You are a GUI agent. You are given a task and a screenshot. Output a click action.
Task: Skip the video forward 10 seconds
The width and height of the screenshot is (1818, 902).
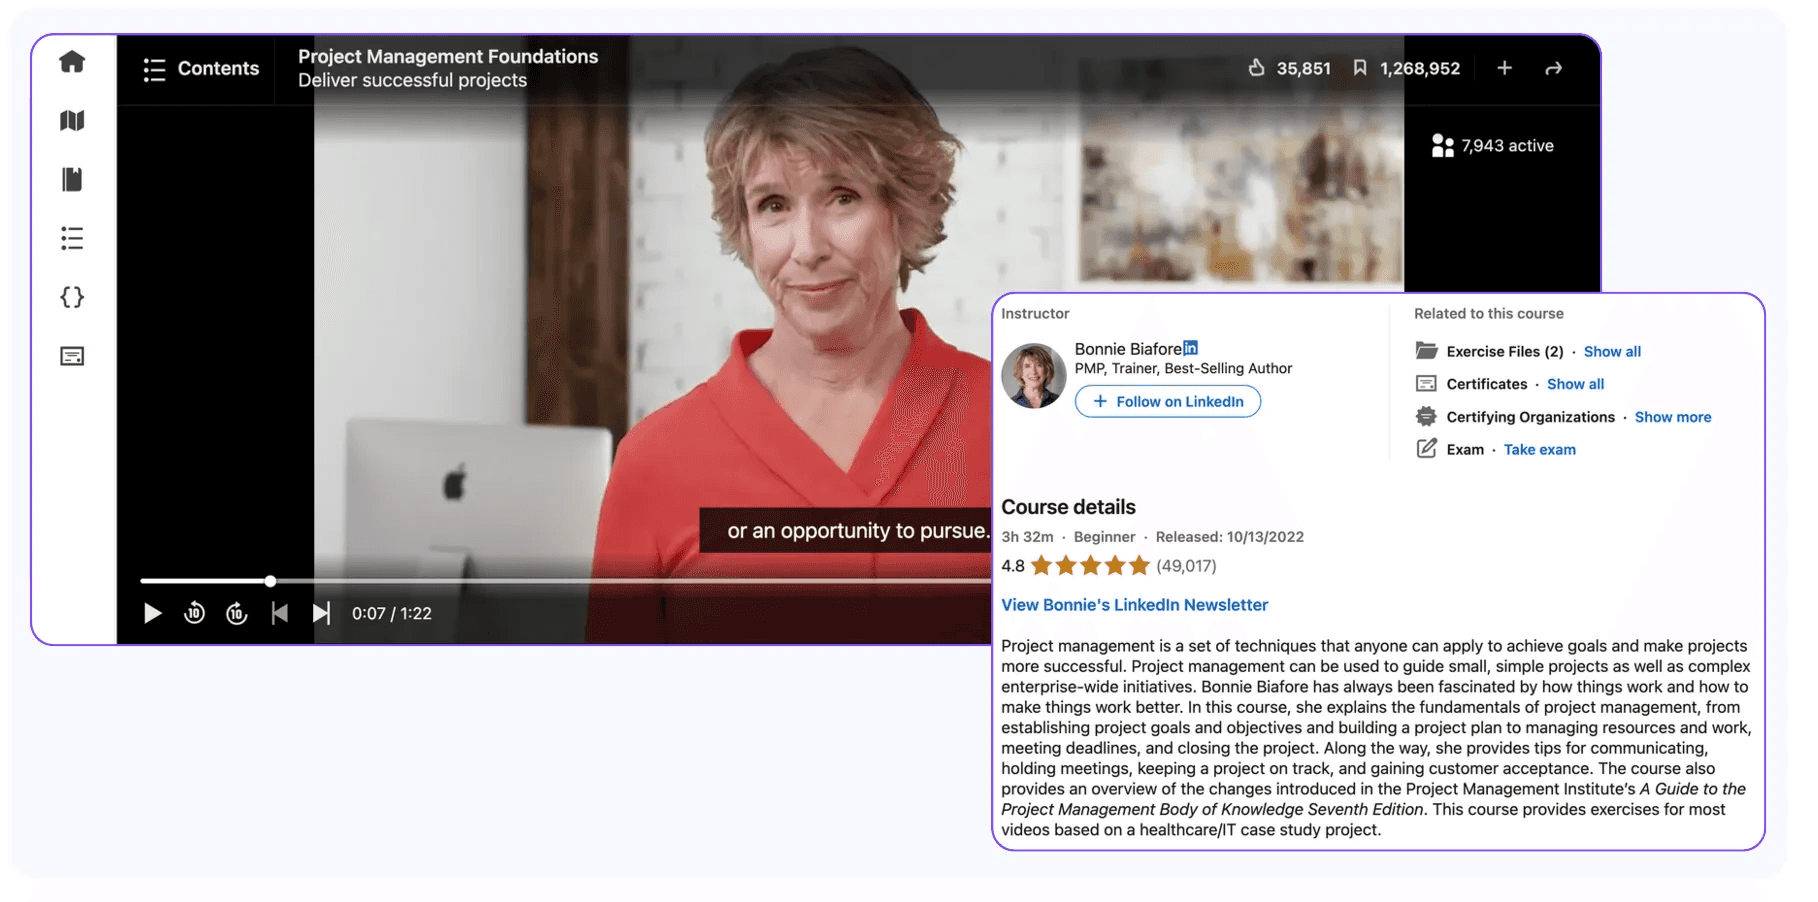coord(236,613)
